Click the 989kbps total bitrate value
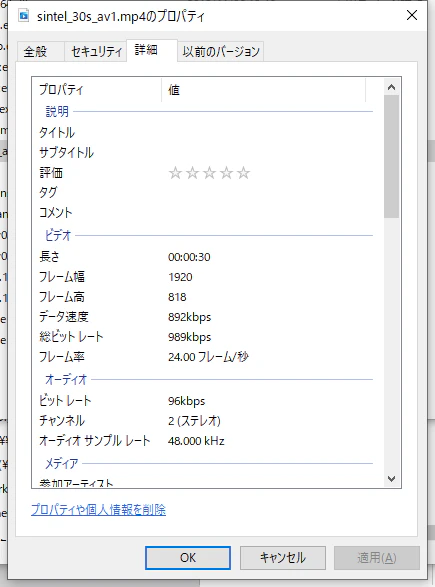 [189, 337]
